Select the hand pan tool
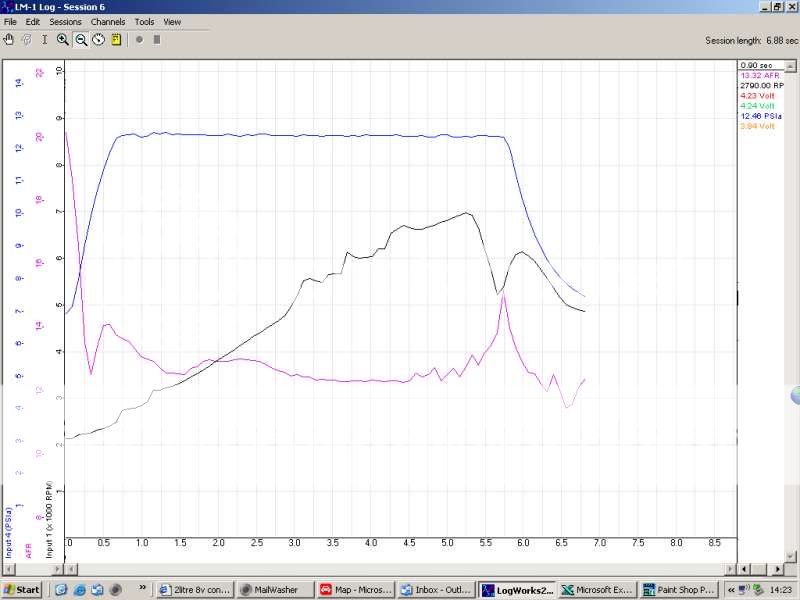 click(9, 40)
